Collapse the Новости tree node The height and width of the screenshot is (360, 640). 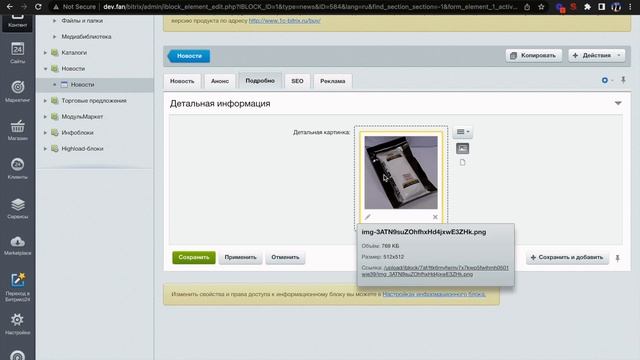[x=45, y=69]
